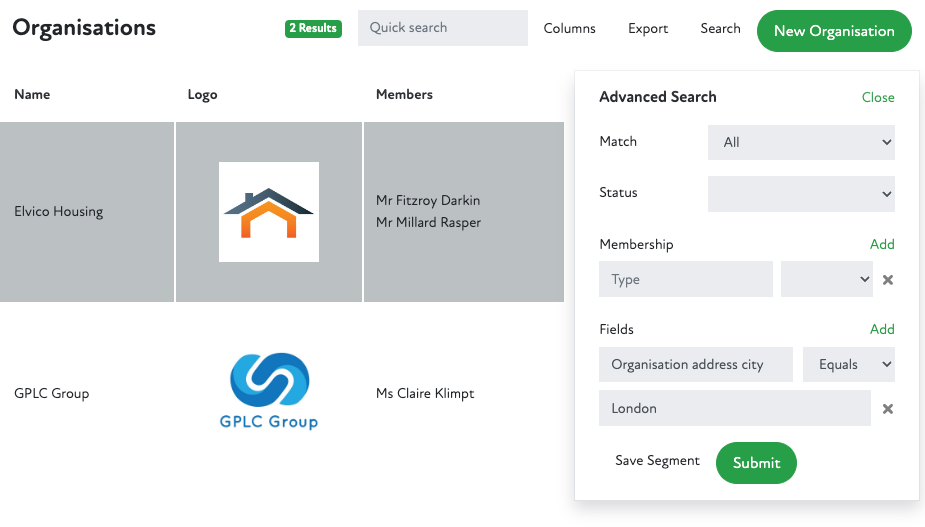Open the Membership value dropdown
This screenshot has height=527, width=925.
coord(826,280)
